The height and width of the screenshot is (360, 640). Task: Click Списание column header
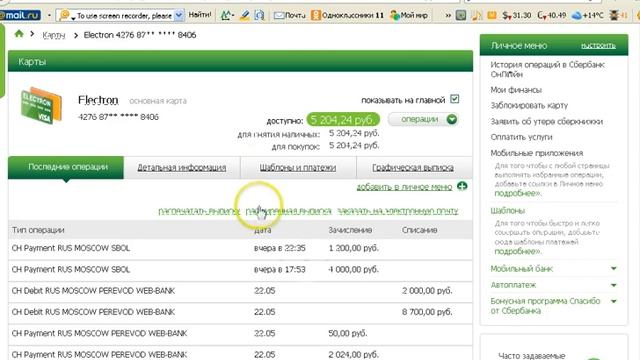pos(420,230)
